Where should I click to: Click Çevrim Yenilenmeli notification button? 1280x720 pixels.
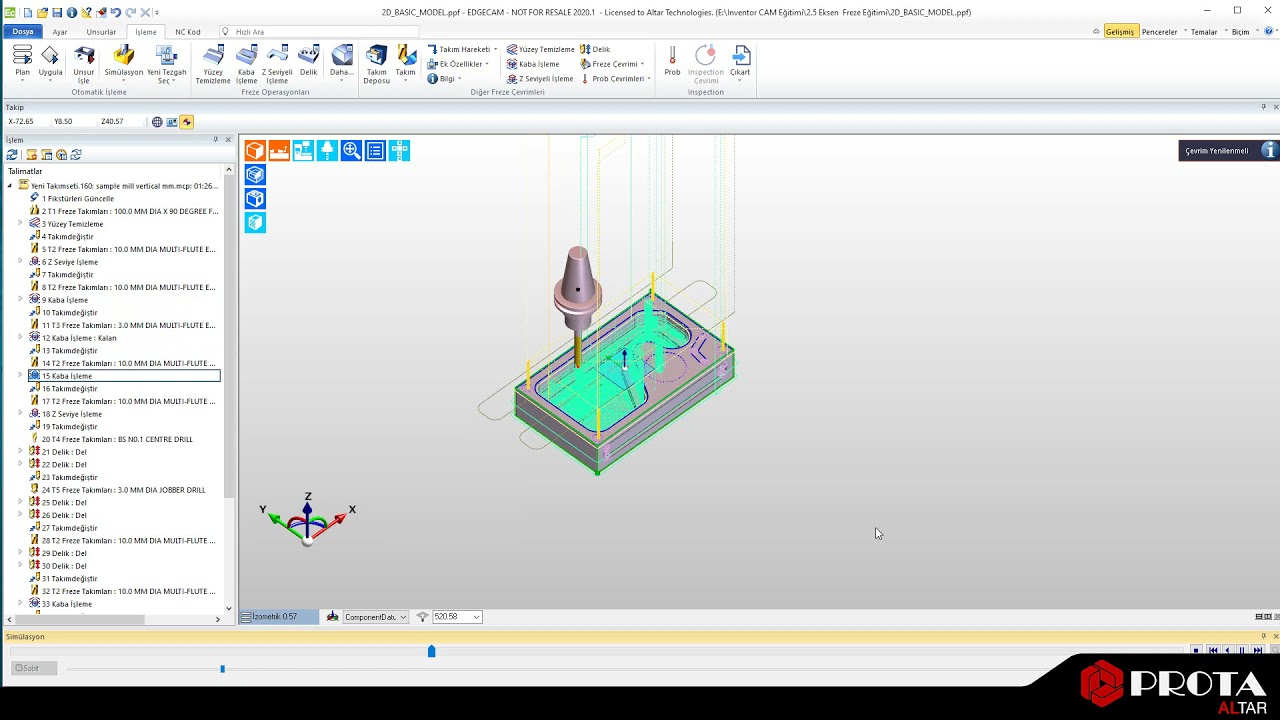pos(1229,151)
